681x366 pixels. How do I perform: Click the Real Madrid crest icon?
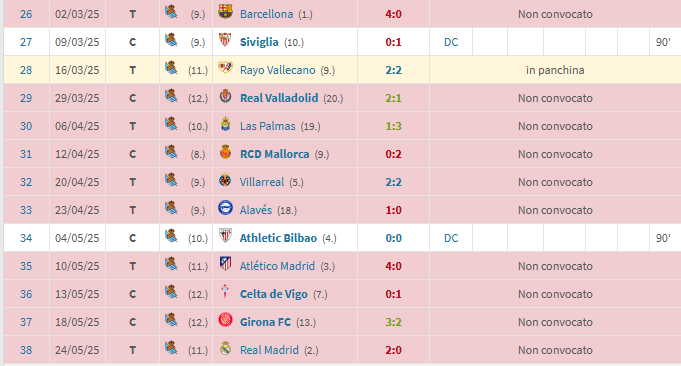pos(225,348)
